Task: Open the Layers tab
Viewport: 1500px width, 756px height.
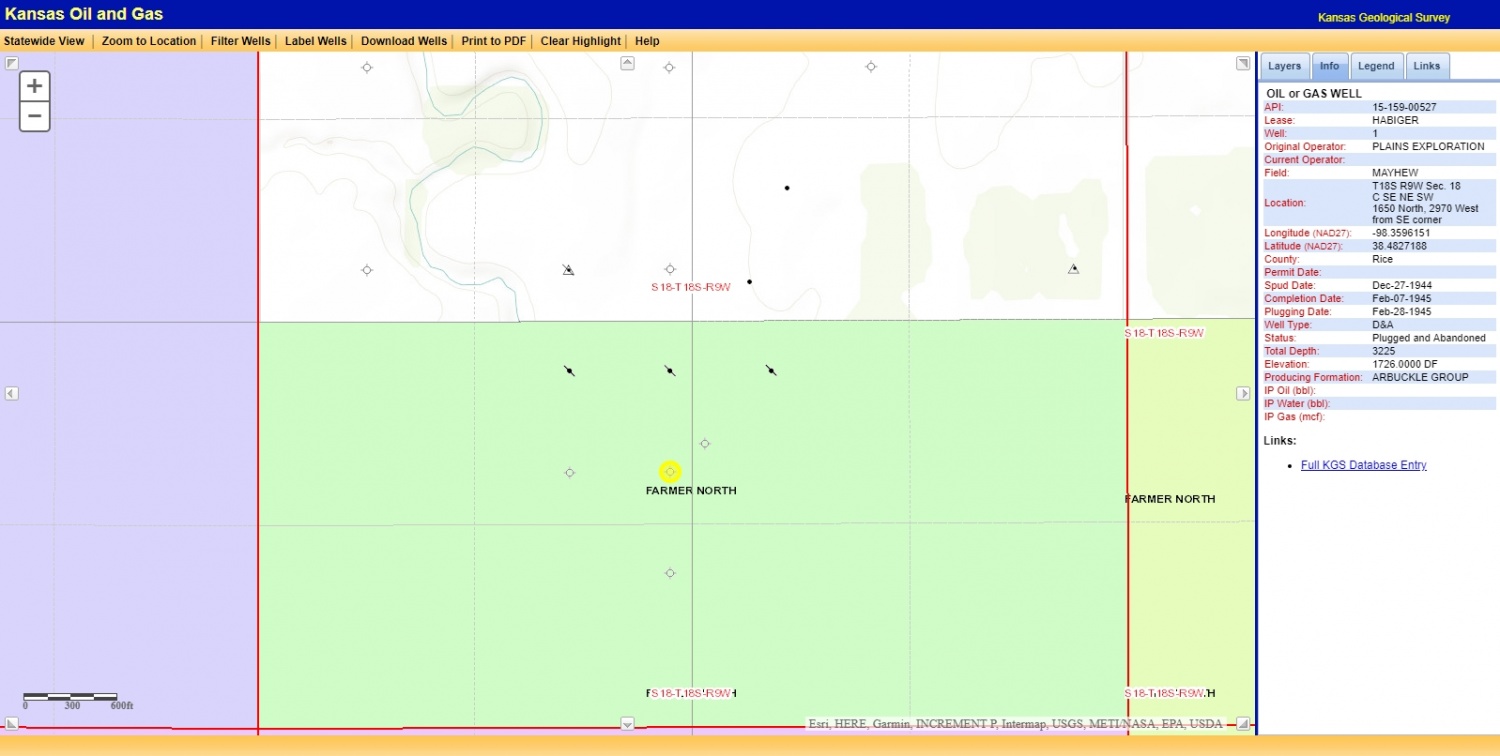Action: [1284, 66]
